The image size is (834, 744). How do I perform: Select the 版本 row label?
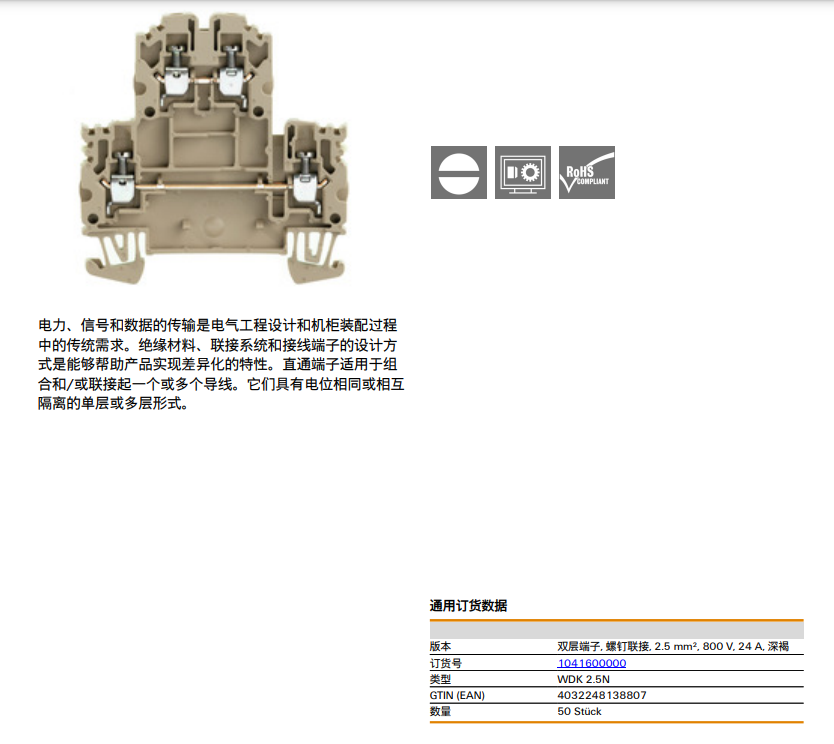point(441,647)
